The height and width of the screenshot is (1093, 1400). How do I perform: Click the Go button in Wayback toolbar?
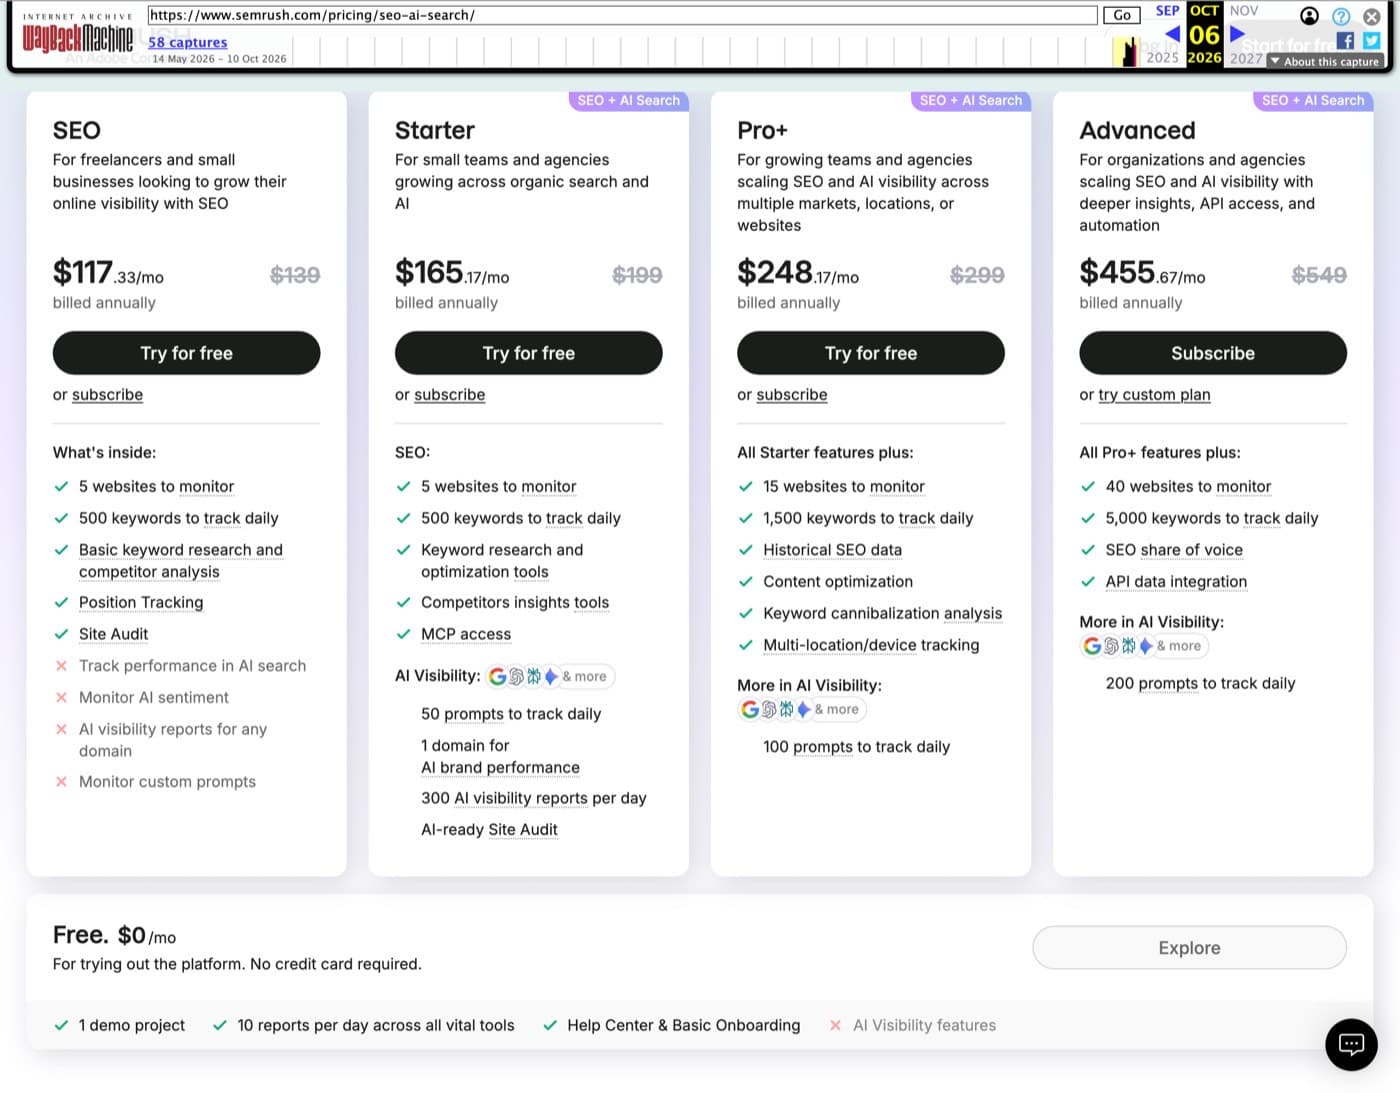coord(1122,15)
